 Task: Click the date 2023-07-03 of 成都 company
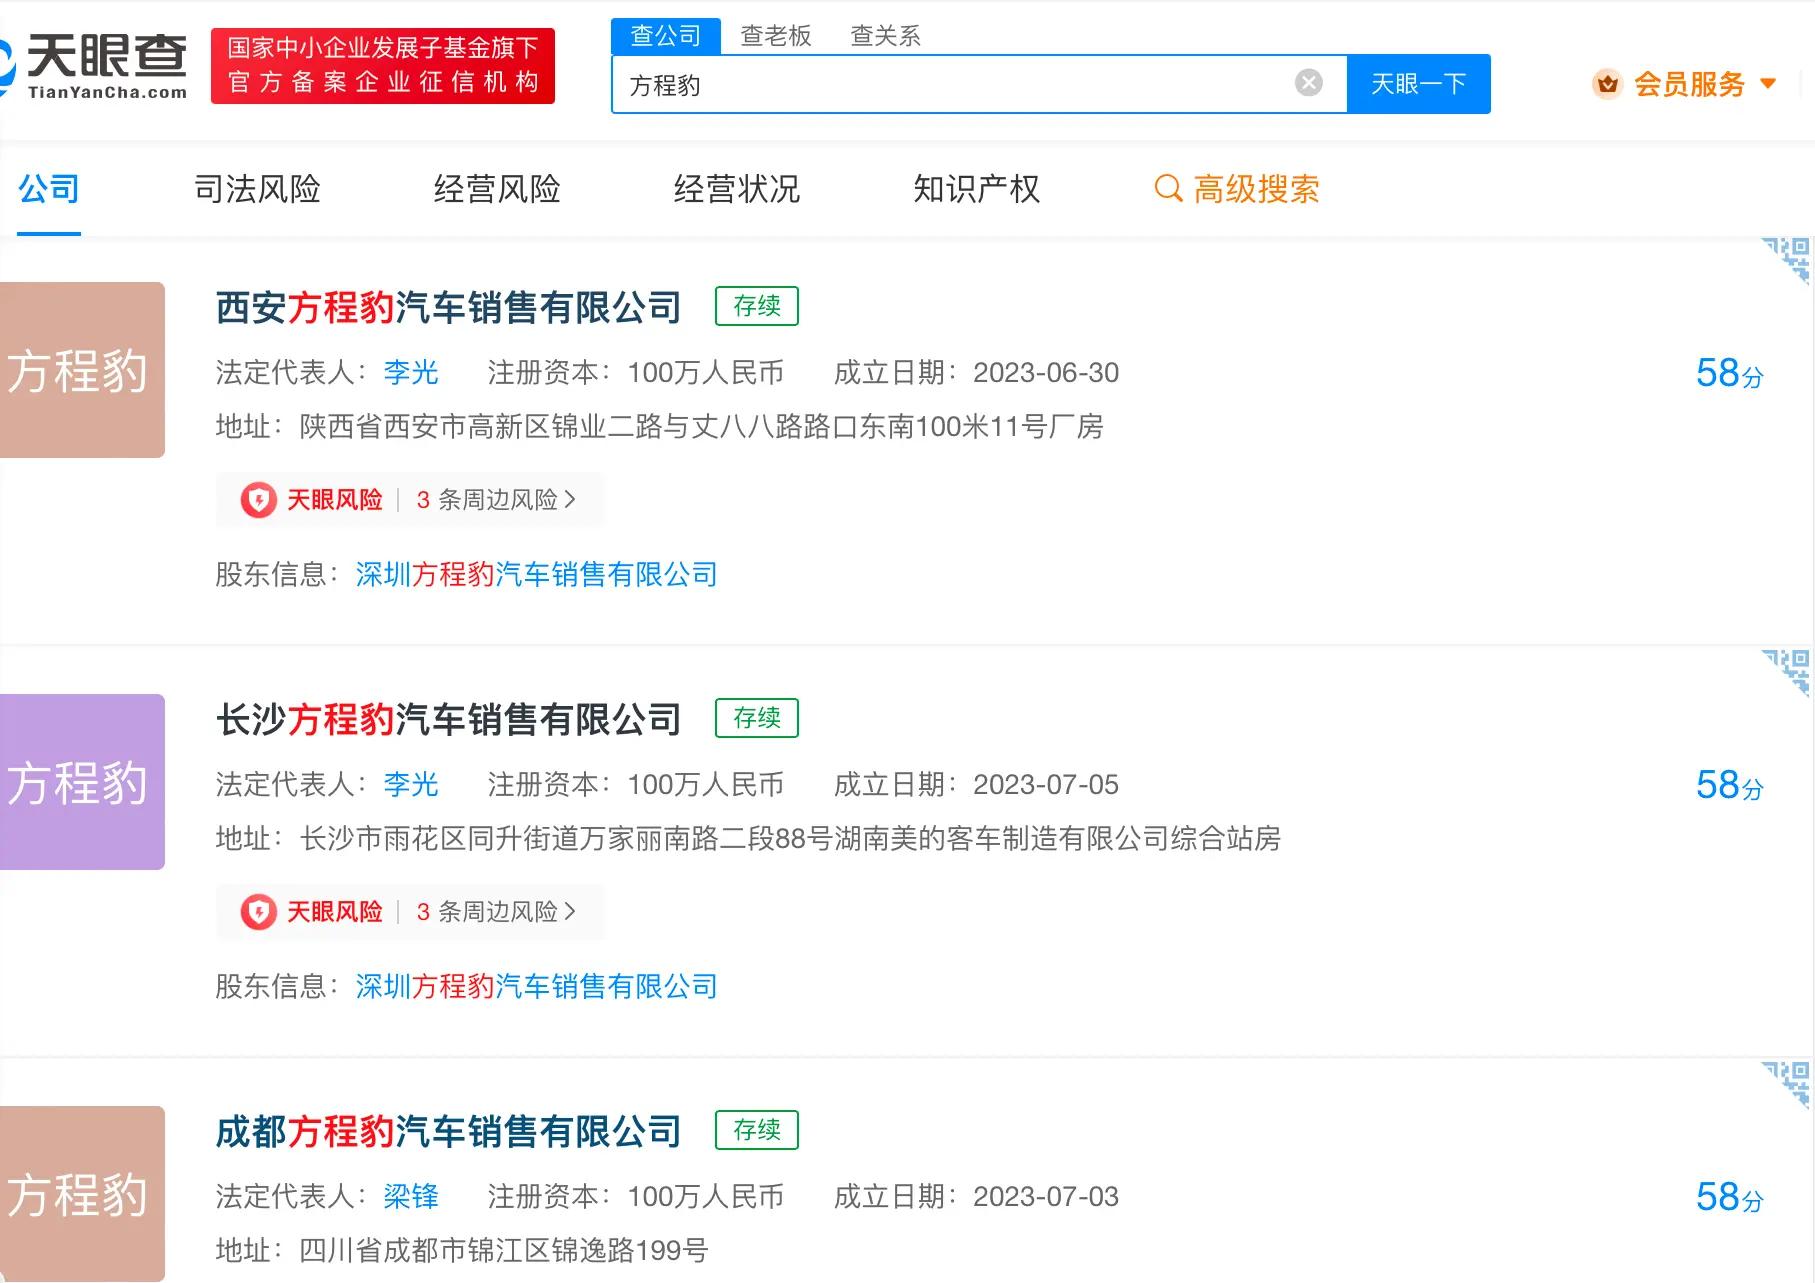click(1046, 1196)
